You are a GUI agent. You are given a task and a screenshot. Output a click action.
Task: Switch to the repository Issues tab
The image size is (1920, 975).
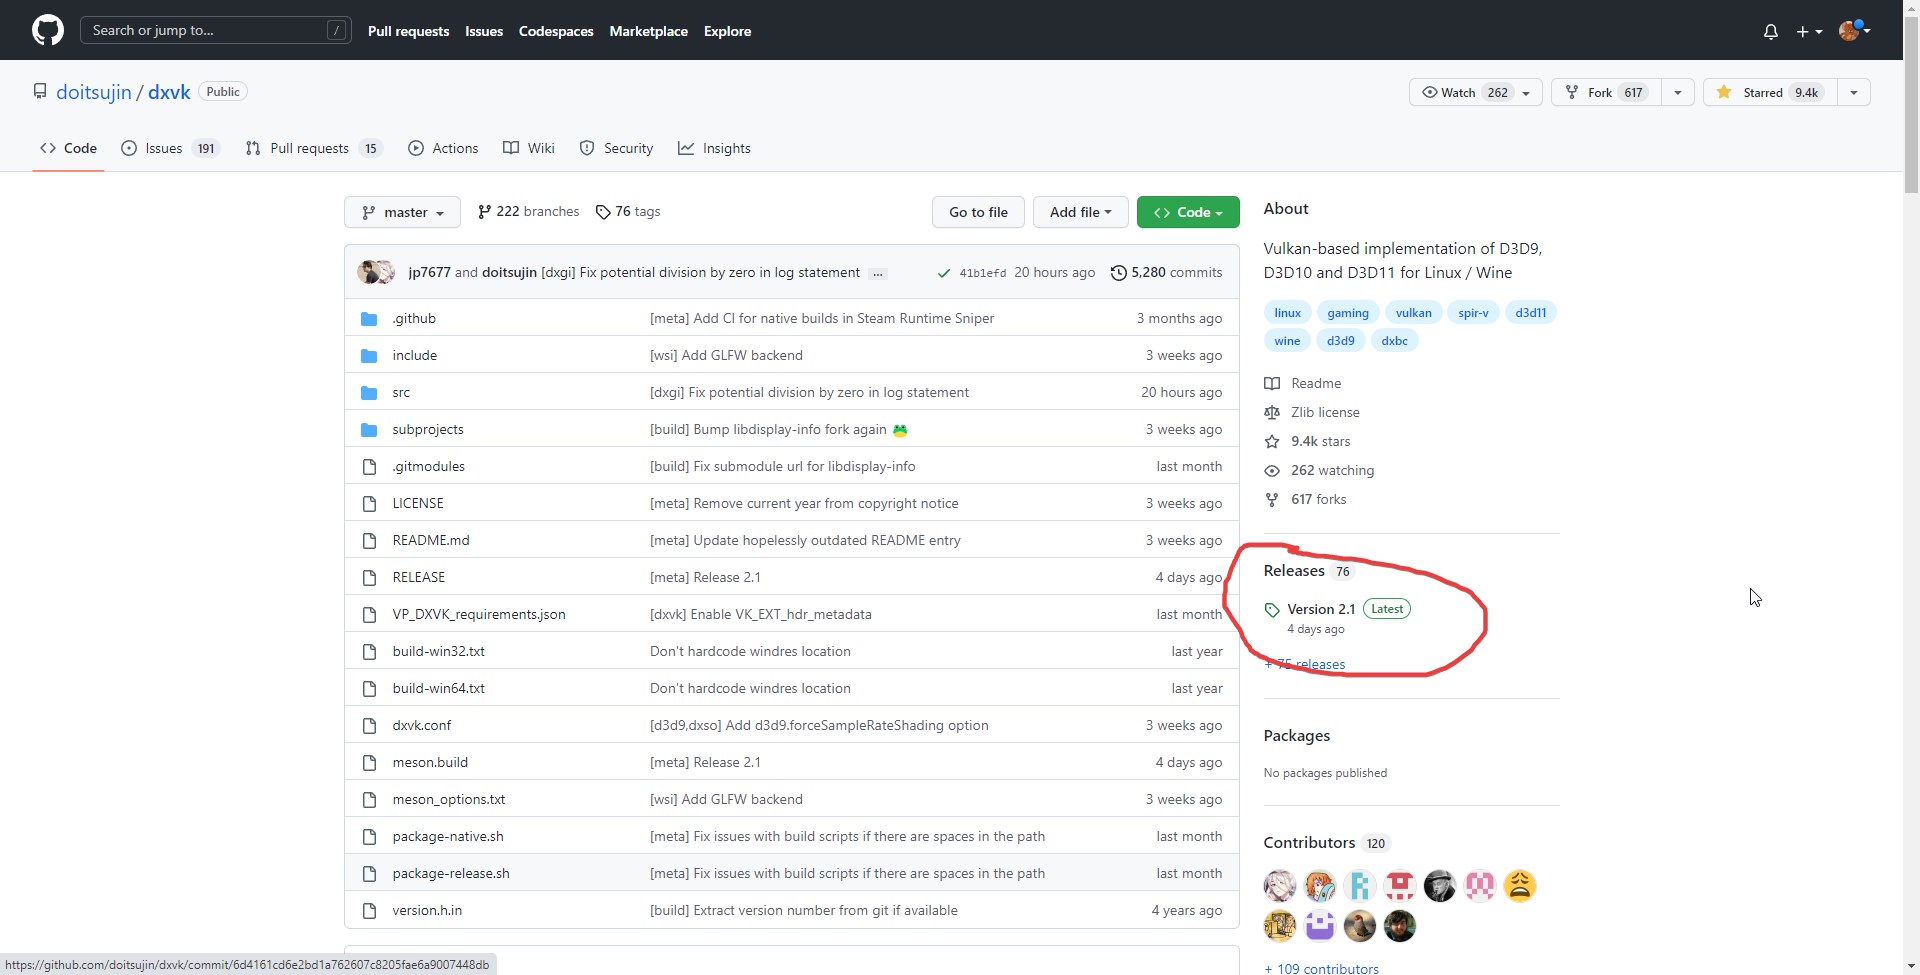click(170, 148)
